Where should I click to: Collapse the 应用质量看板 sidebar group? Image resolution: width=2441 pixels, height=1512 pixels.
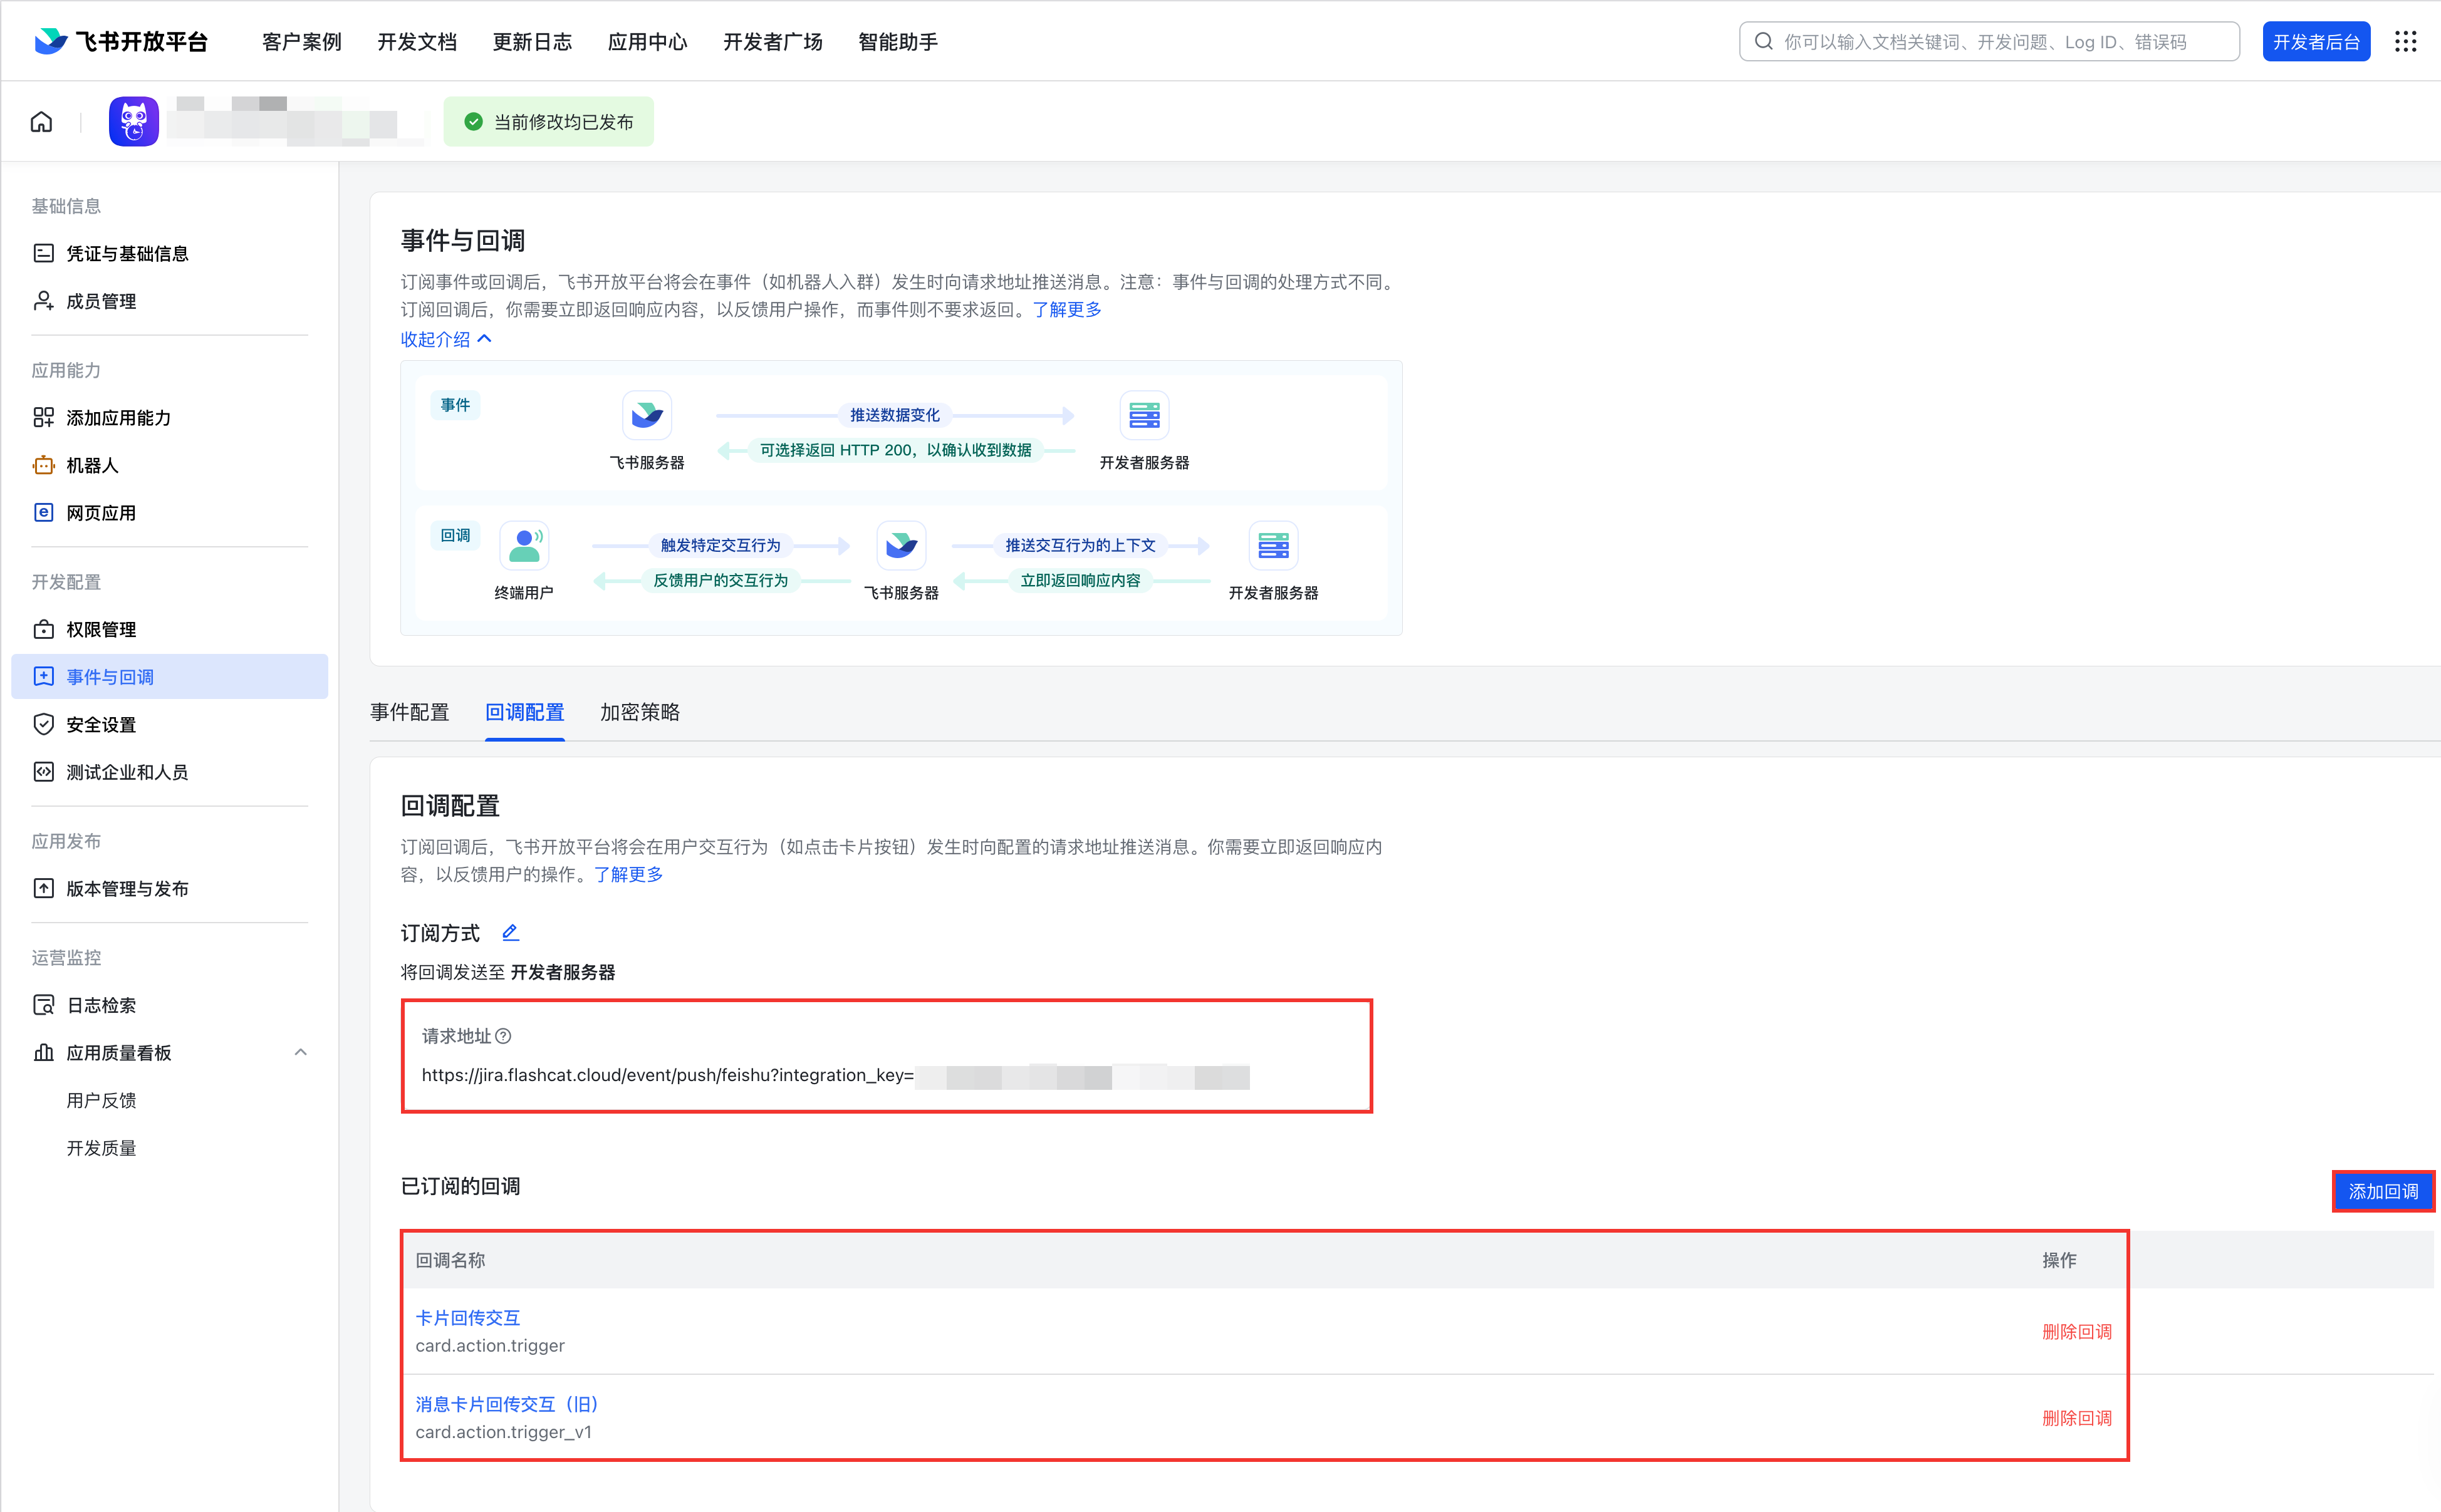(x=300, y=1052)
